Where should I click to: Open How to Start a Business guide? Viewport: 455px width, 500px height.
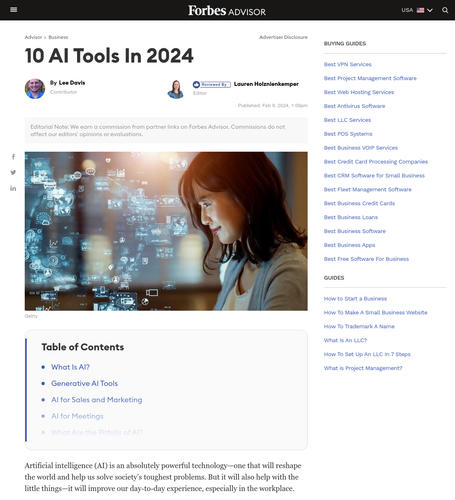point(355,299)
